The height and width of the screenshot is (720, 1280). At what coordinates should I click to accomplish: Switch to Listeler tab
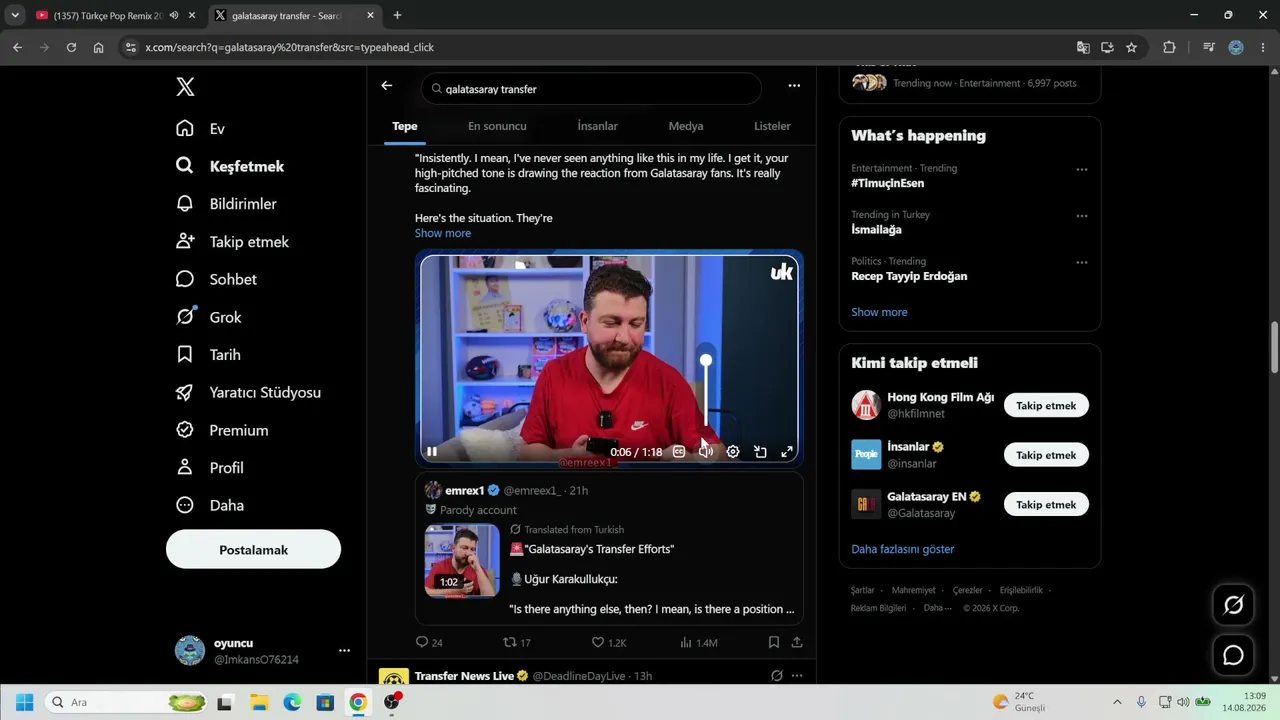tap(772, 126)
